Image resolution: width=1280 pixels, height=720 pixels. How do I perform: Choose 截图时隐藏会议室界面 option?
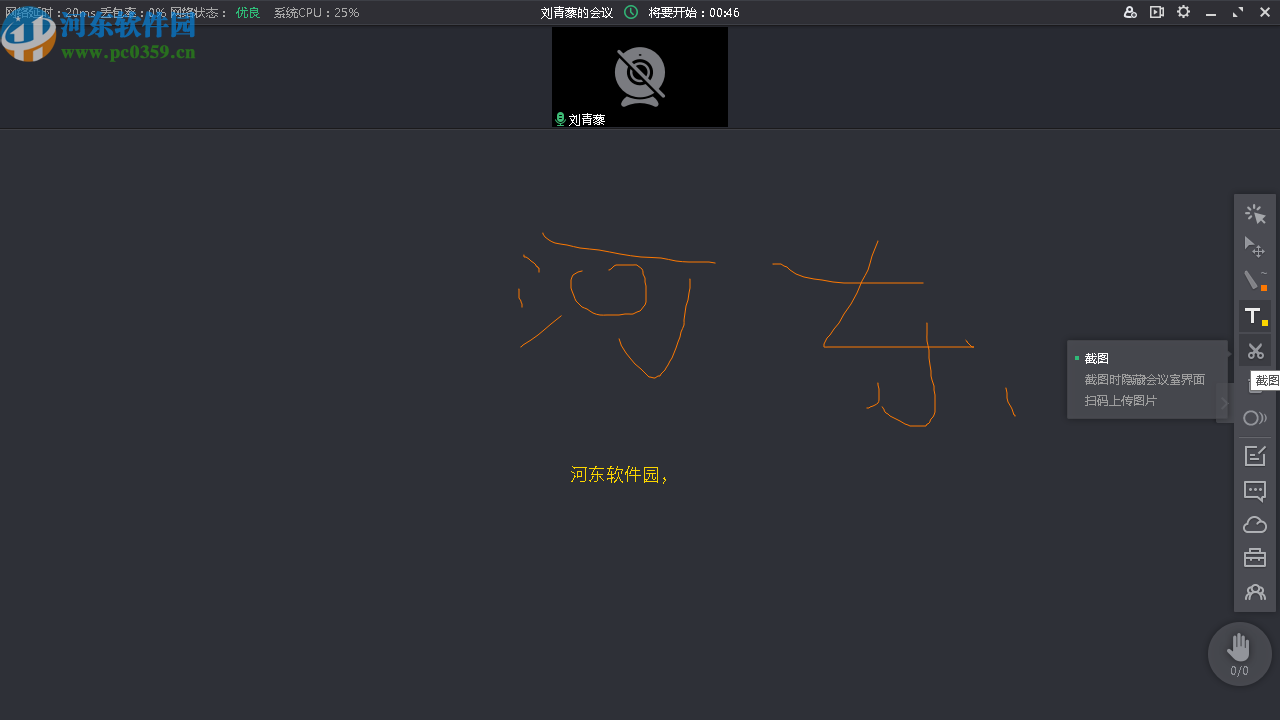coord(1144,379)
